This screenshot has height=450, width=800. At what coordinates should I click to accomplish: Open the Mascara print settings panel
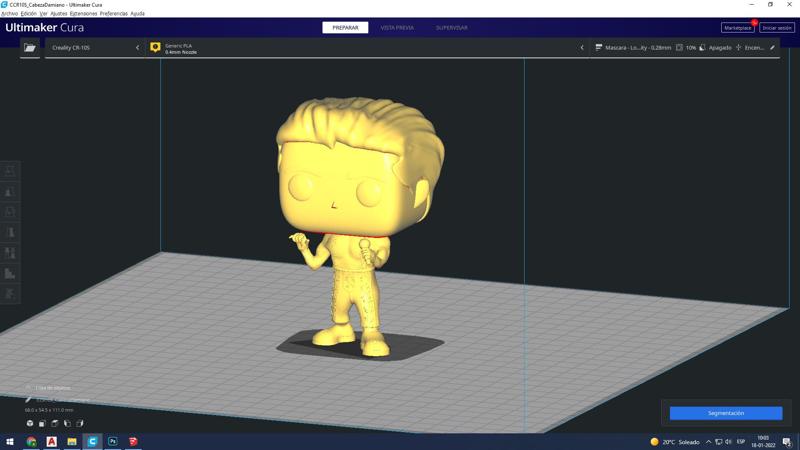pos(685,47)
